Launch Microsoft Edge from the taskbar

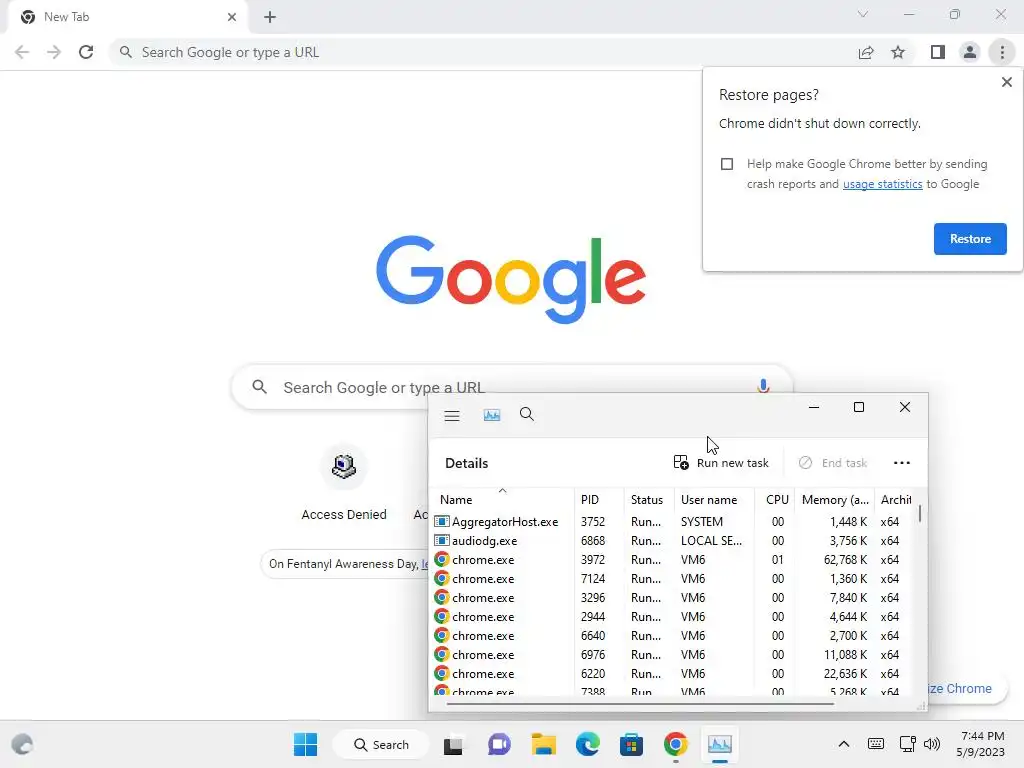588,744
